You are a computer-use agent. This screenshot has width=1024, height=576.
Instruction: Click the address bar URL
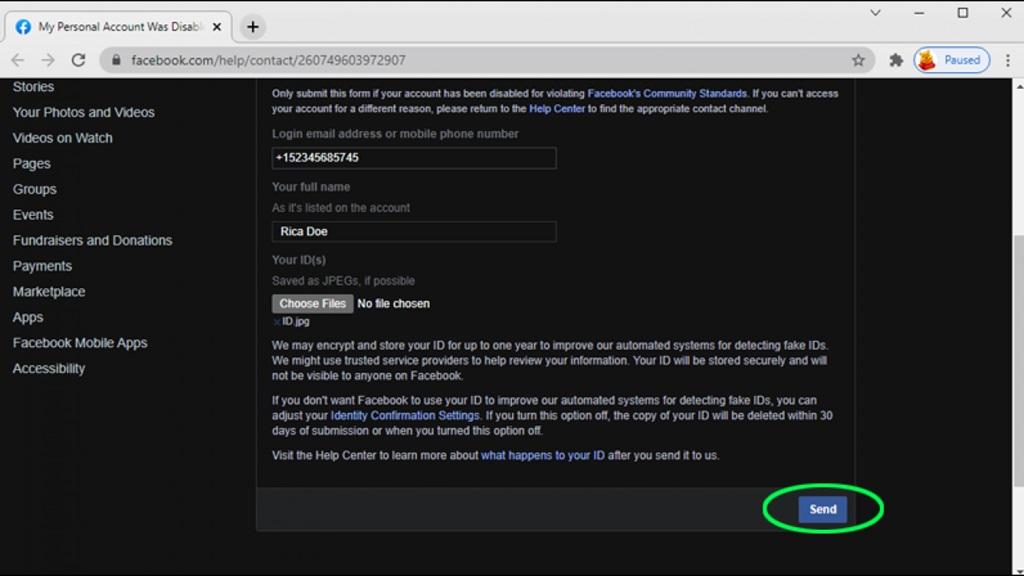coord(268,60)
